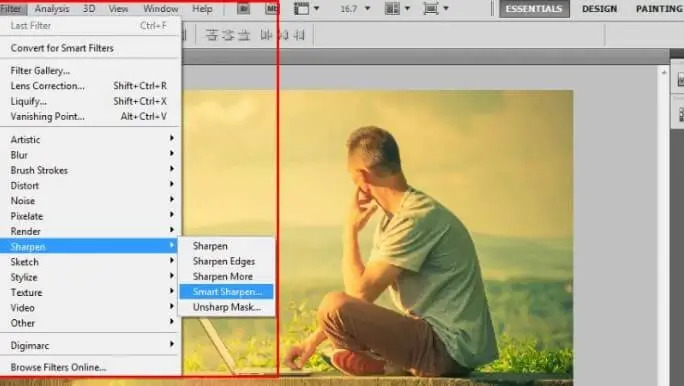Click the Arrange Documents icon
This screenshot has height=386, width=684.
click(x=392, y=8)
